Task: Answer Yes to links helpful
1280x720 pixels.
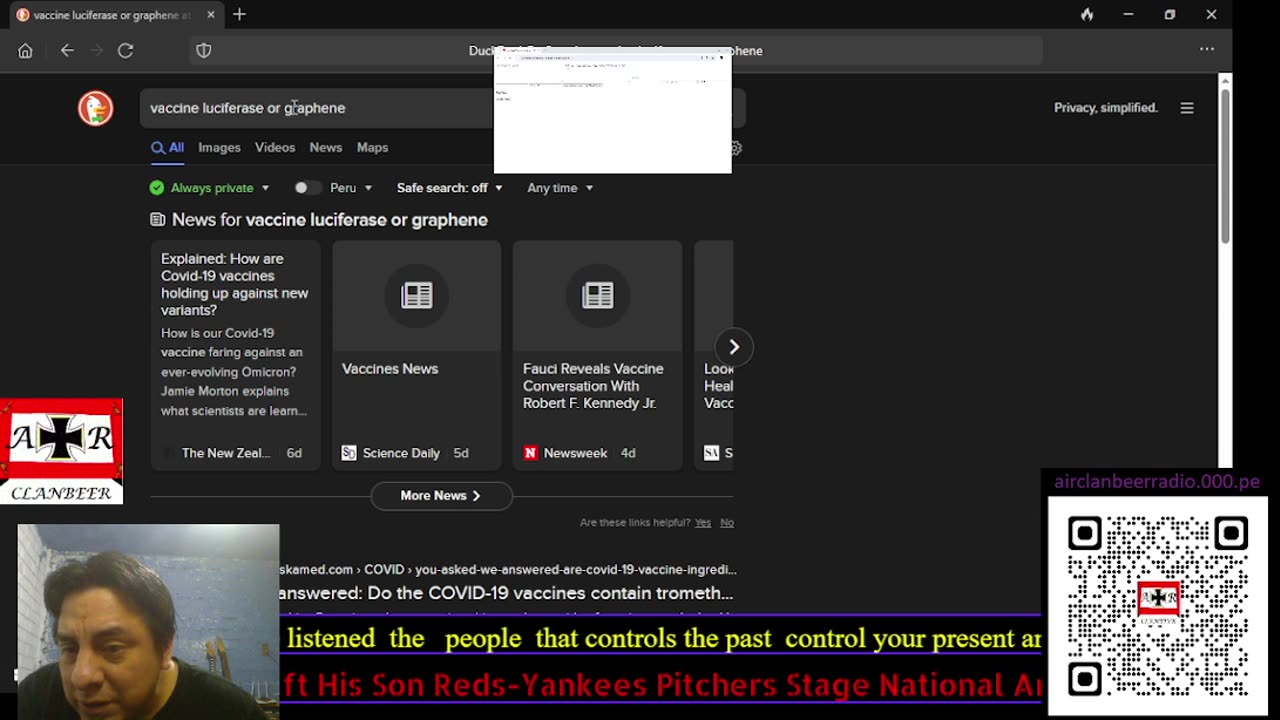Action: click(703, 523)
